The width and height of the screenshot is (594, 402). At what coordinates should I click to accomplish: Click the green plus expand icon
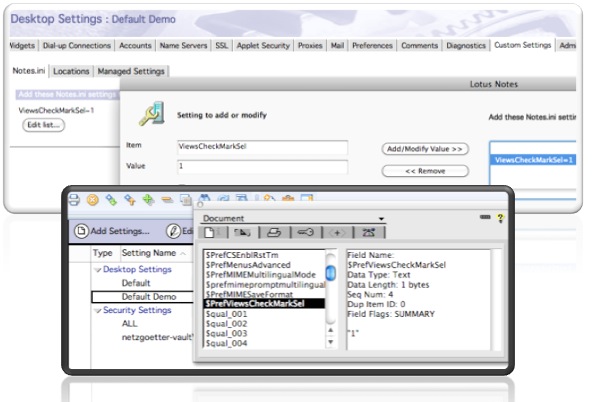tap(148, 200)
